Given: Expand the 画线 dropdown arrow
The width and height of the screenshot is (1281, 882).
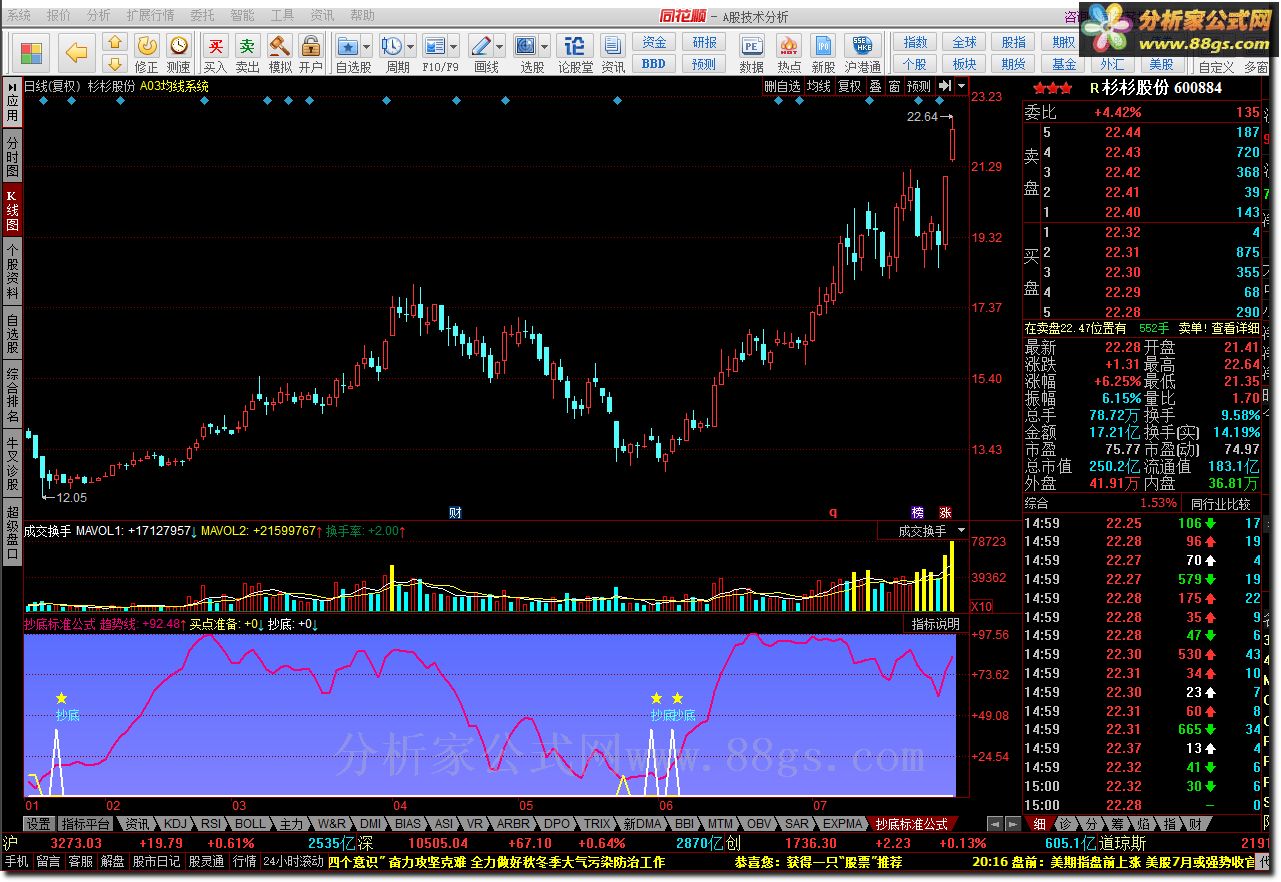Looking at the screenshot, I should [500, 46].
